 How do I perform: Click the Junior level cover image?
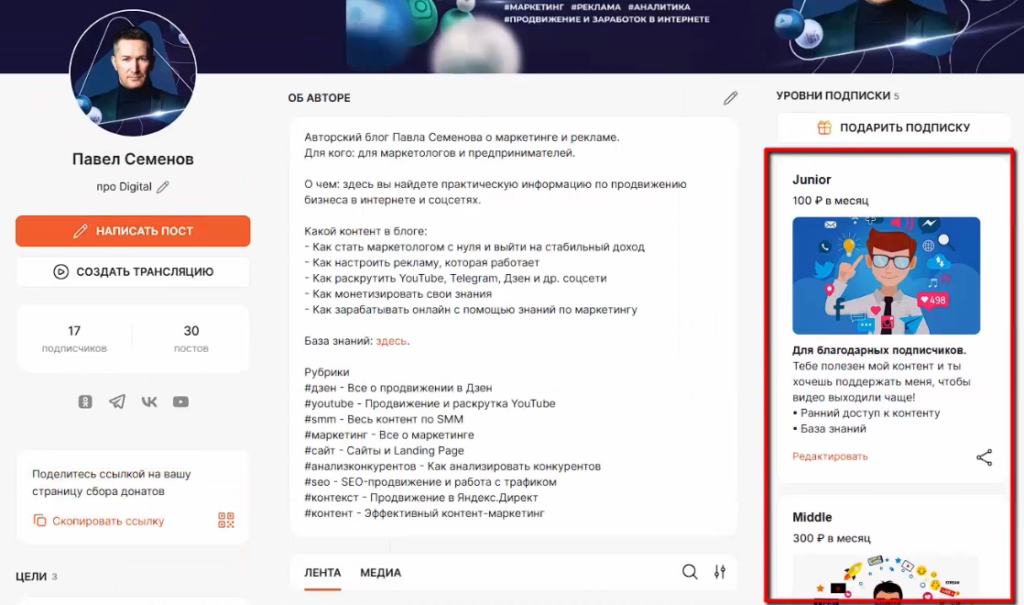[x=886, y=276]
